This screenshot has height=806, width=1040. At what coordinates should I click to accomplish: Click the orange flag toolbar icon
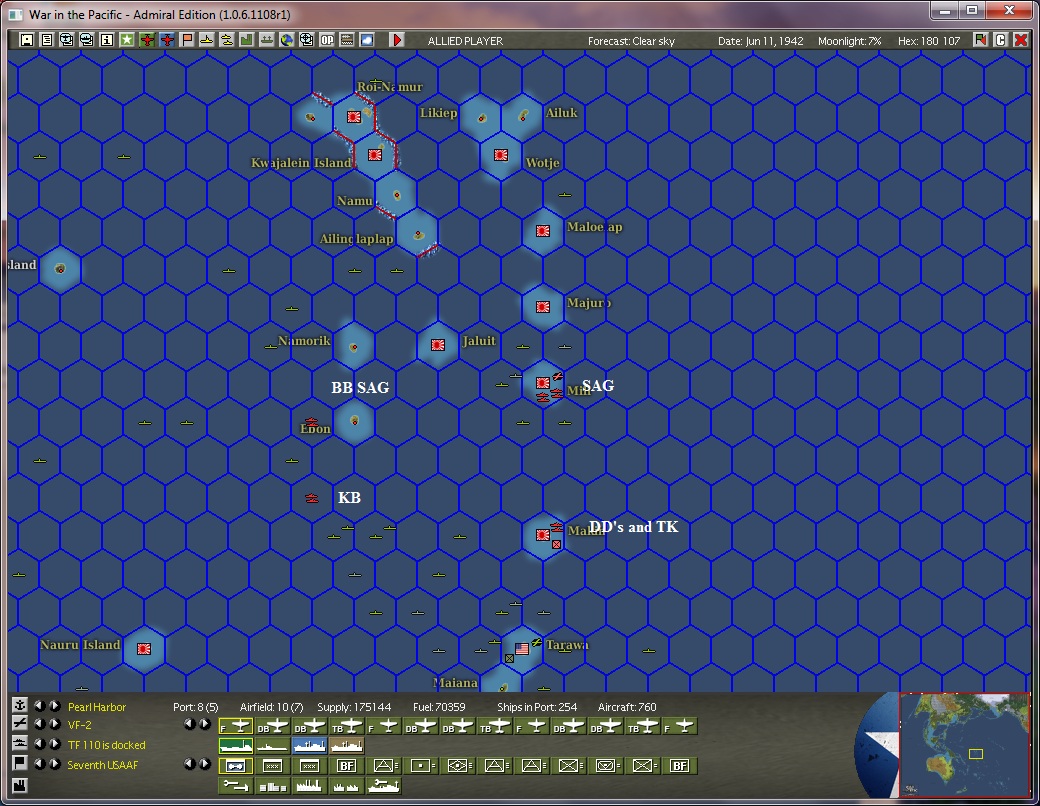click(x=187, y=40)
